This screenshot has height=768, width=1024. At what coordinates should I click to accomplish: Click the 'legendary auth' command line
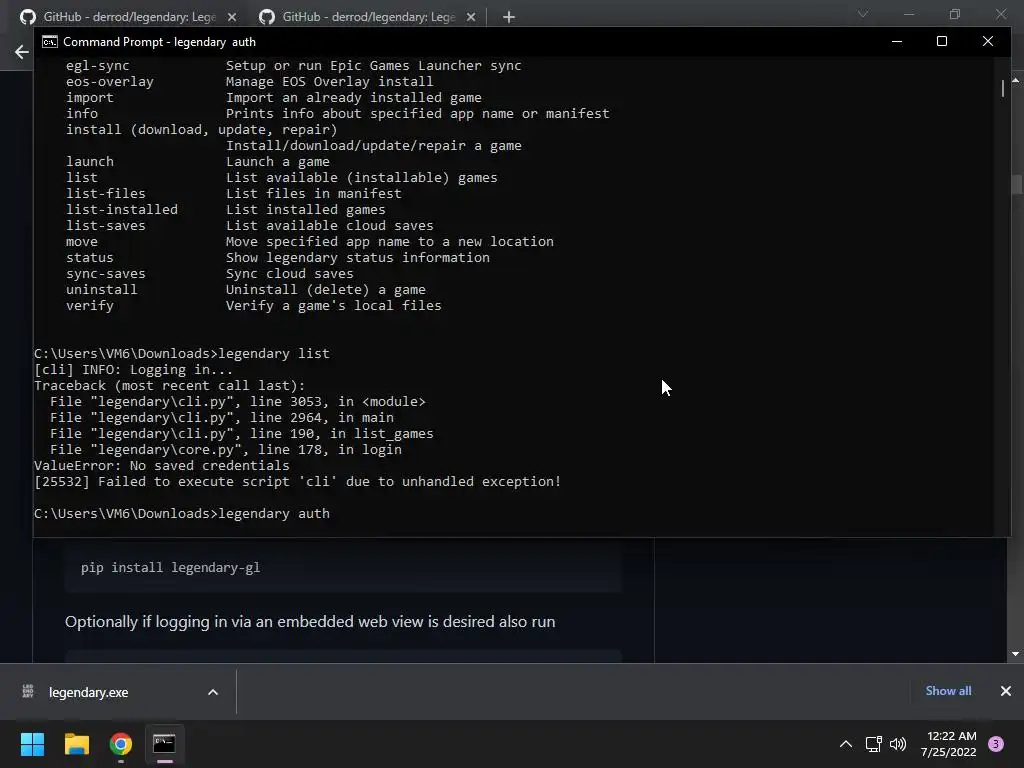click(x=182, y=513)
